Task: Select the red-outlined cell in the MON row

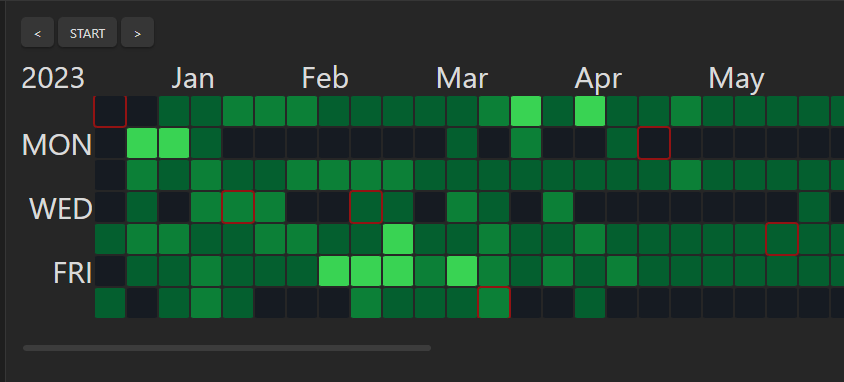Action: (x=654, y=143)
